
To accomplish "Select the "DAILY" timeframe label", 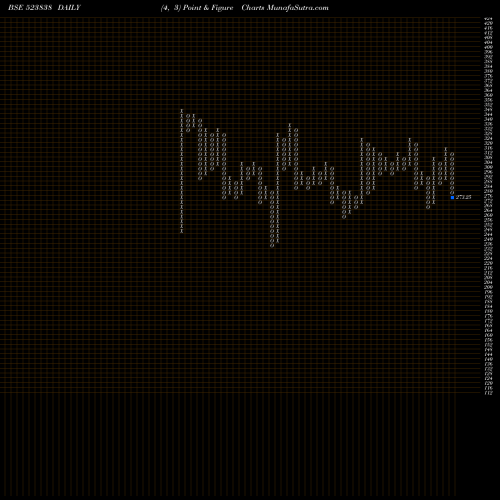I will (x=69, y=8).
